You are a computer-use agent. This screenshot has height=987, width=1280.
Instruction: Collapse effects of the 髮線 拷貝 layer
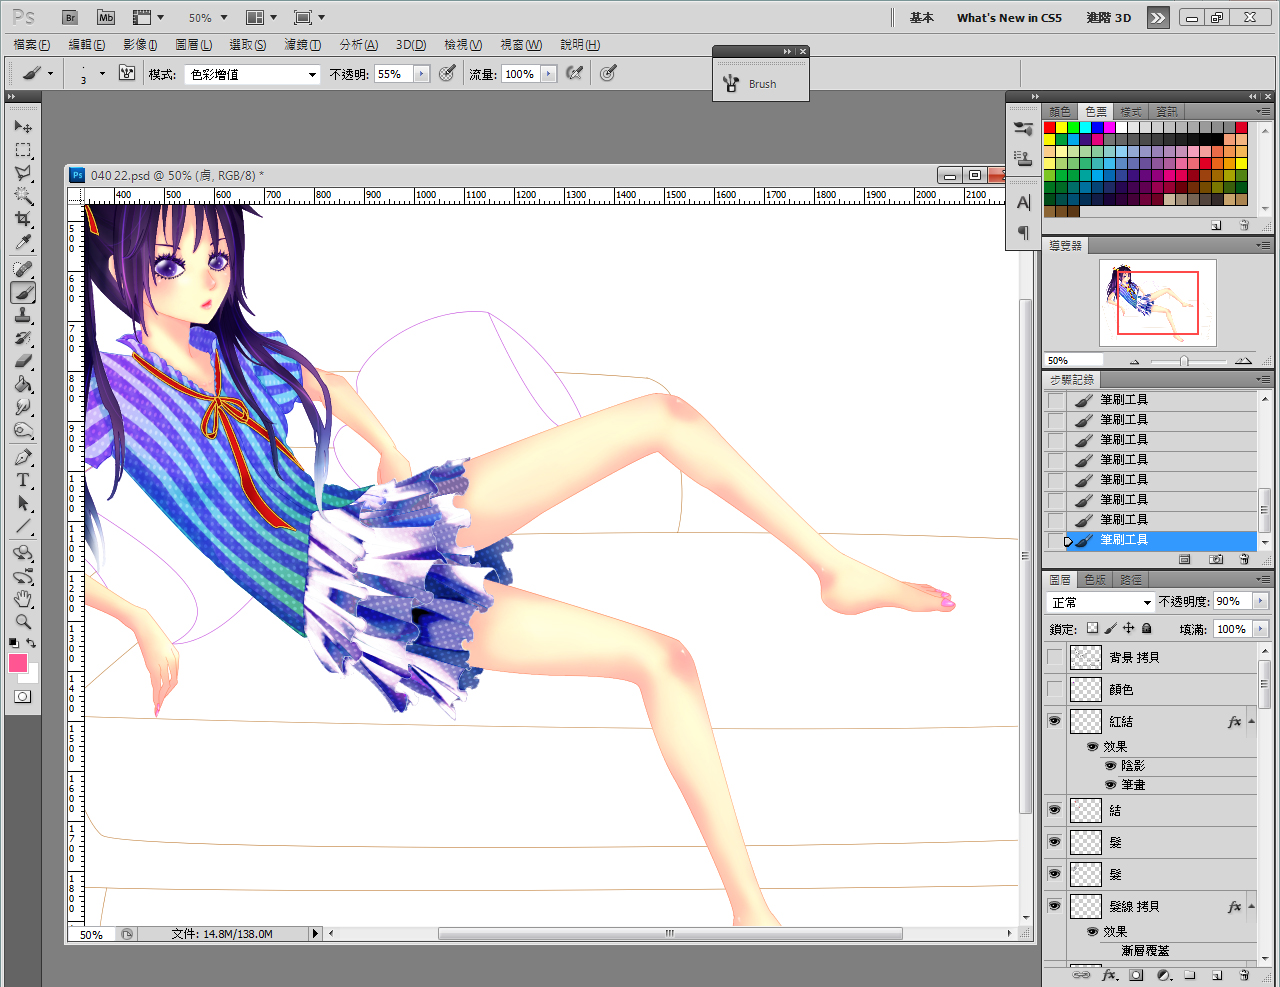point(1251,906)
